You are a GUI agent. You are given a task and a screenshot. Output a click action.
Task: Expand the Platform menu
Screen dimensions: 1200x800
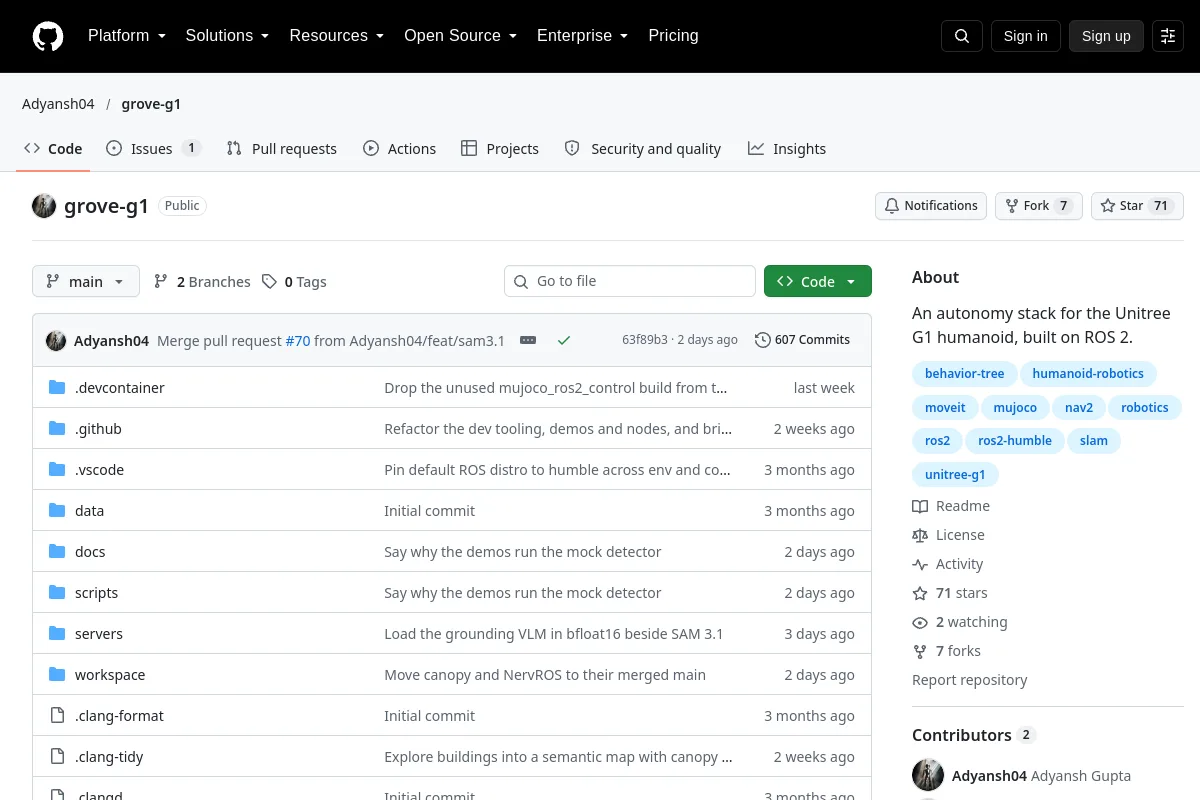coord(127,36)
